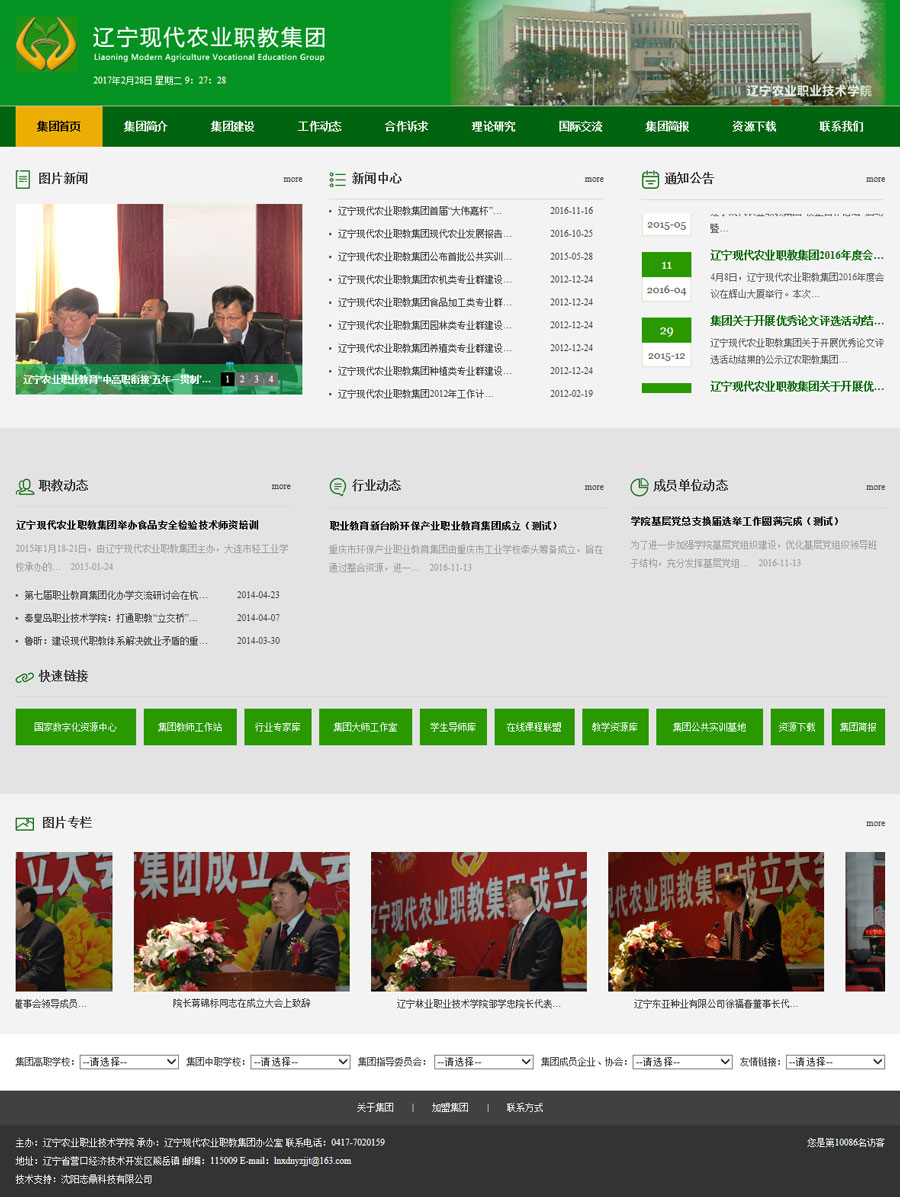Open 秦皇岛职业技术学院 news item
The height and width of the screenshot is (1197, 900).
tap(111, 618)
